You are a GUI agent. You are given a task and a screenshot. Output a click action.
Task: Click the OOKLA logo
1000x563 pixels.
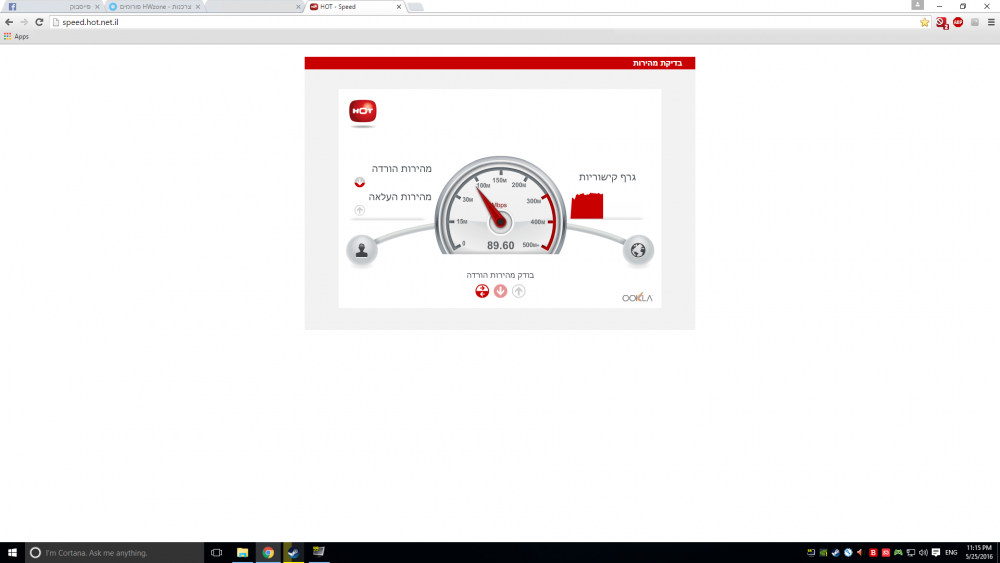[x=636, y=297]
